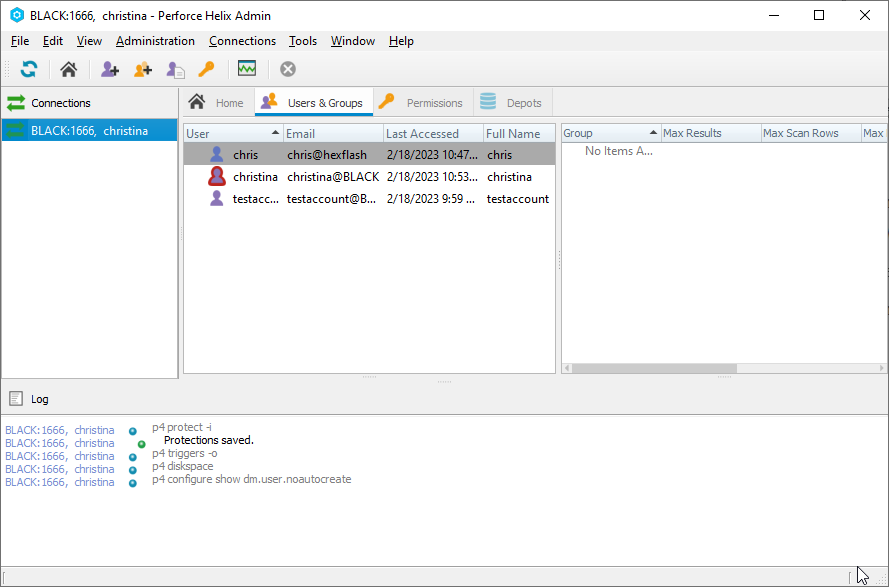Image resolution: width=889 pixels, height=587 pixels.
Task: Click 'Protections saved.' log message
Action: coord(209,440)
